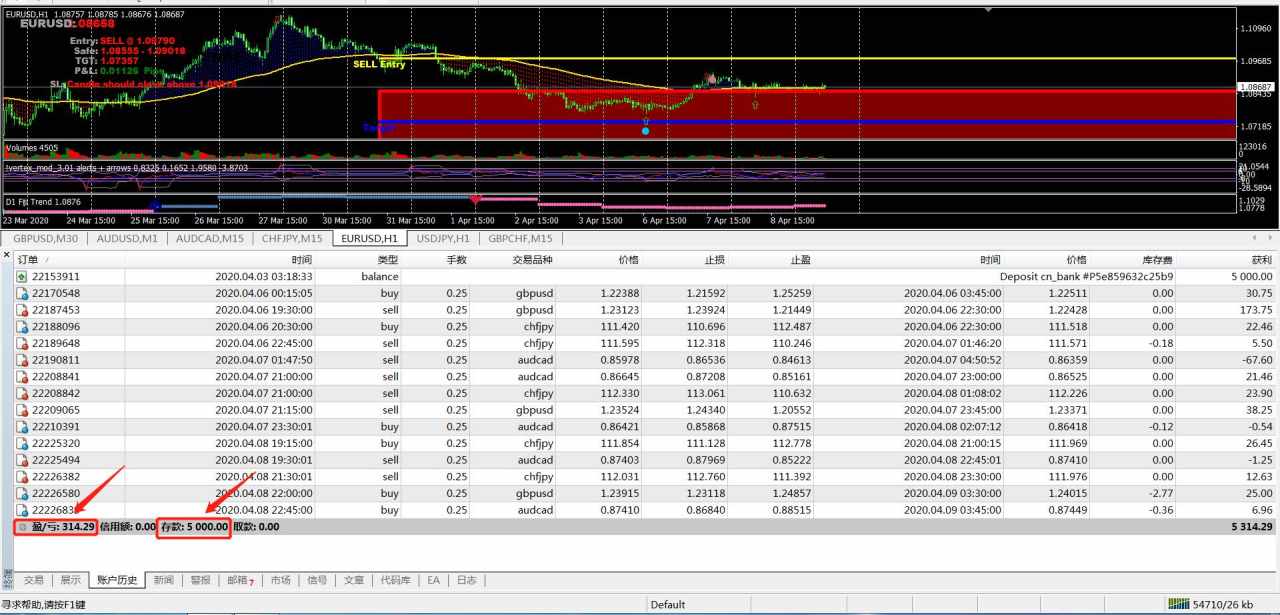Click the sell order icon for 22208841
Image resolution: width=1280 pixels, height=615 pixels.
pos(22,377)
